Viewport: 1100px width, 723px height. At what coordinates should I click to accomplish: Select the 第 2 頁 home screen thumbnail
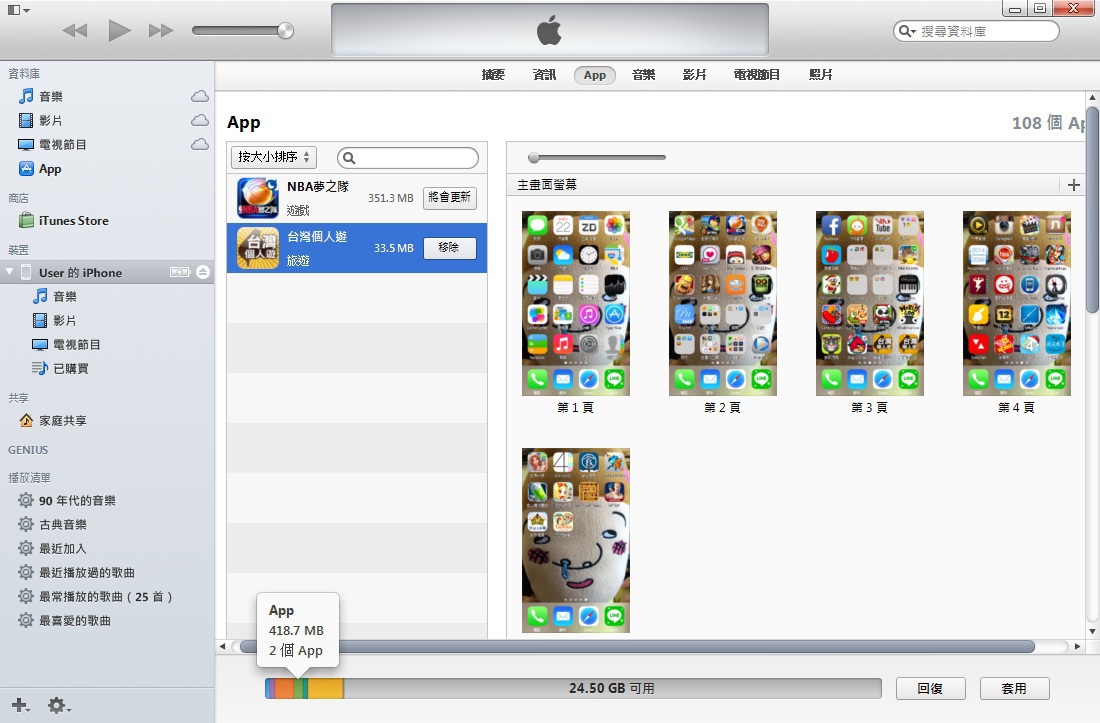point(723,303)
